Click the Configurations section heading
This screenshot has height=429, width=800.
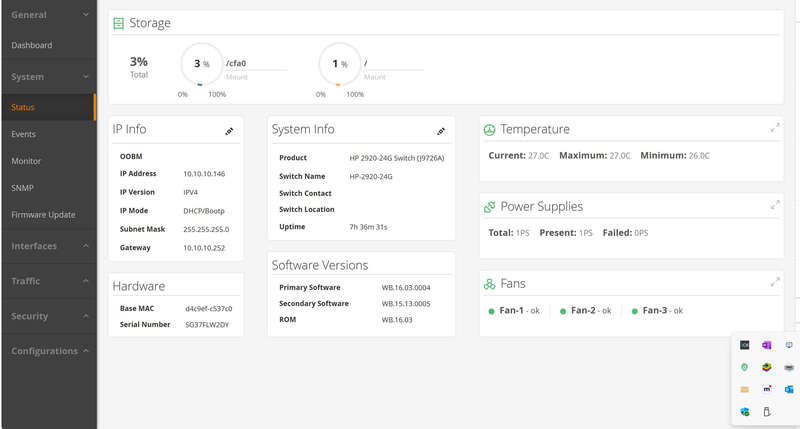pos(45,351)
